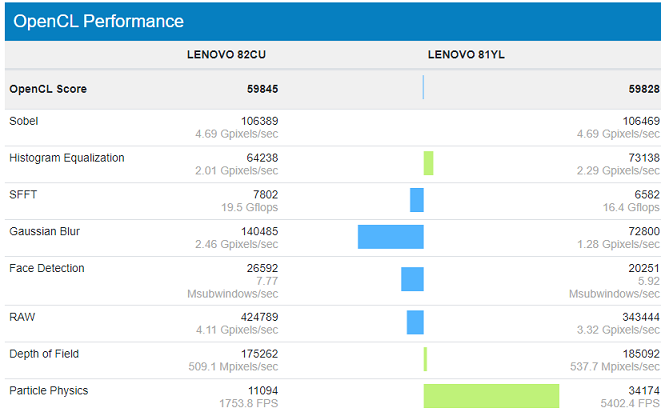
Task: Click the Sobel row label
Action: point(24,121)
